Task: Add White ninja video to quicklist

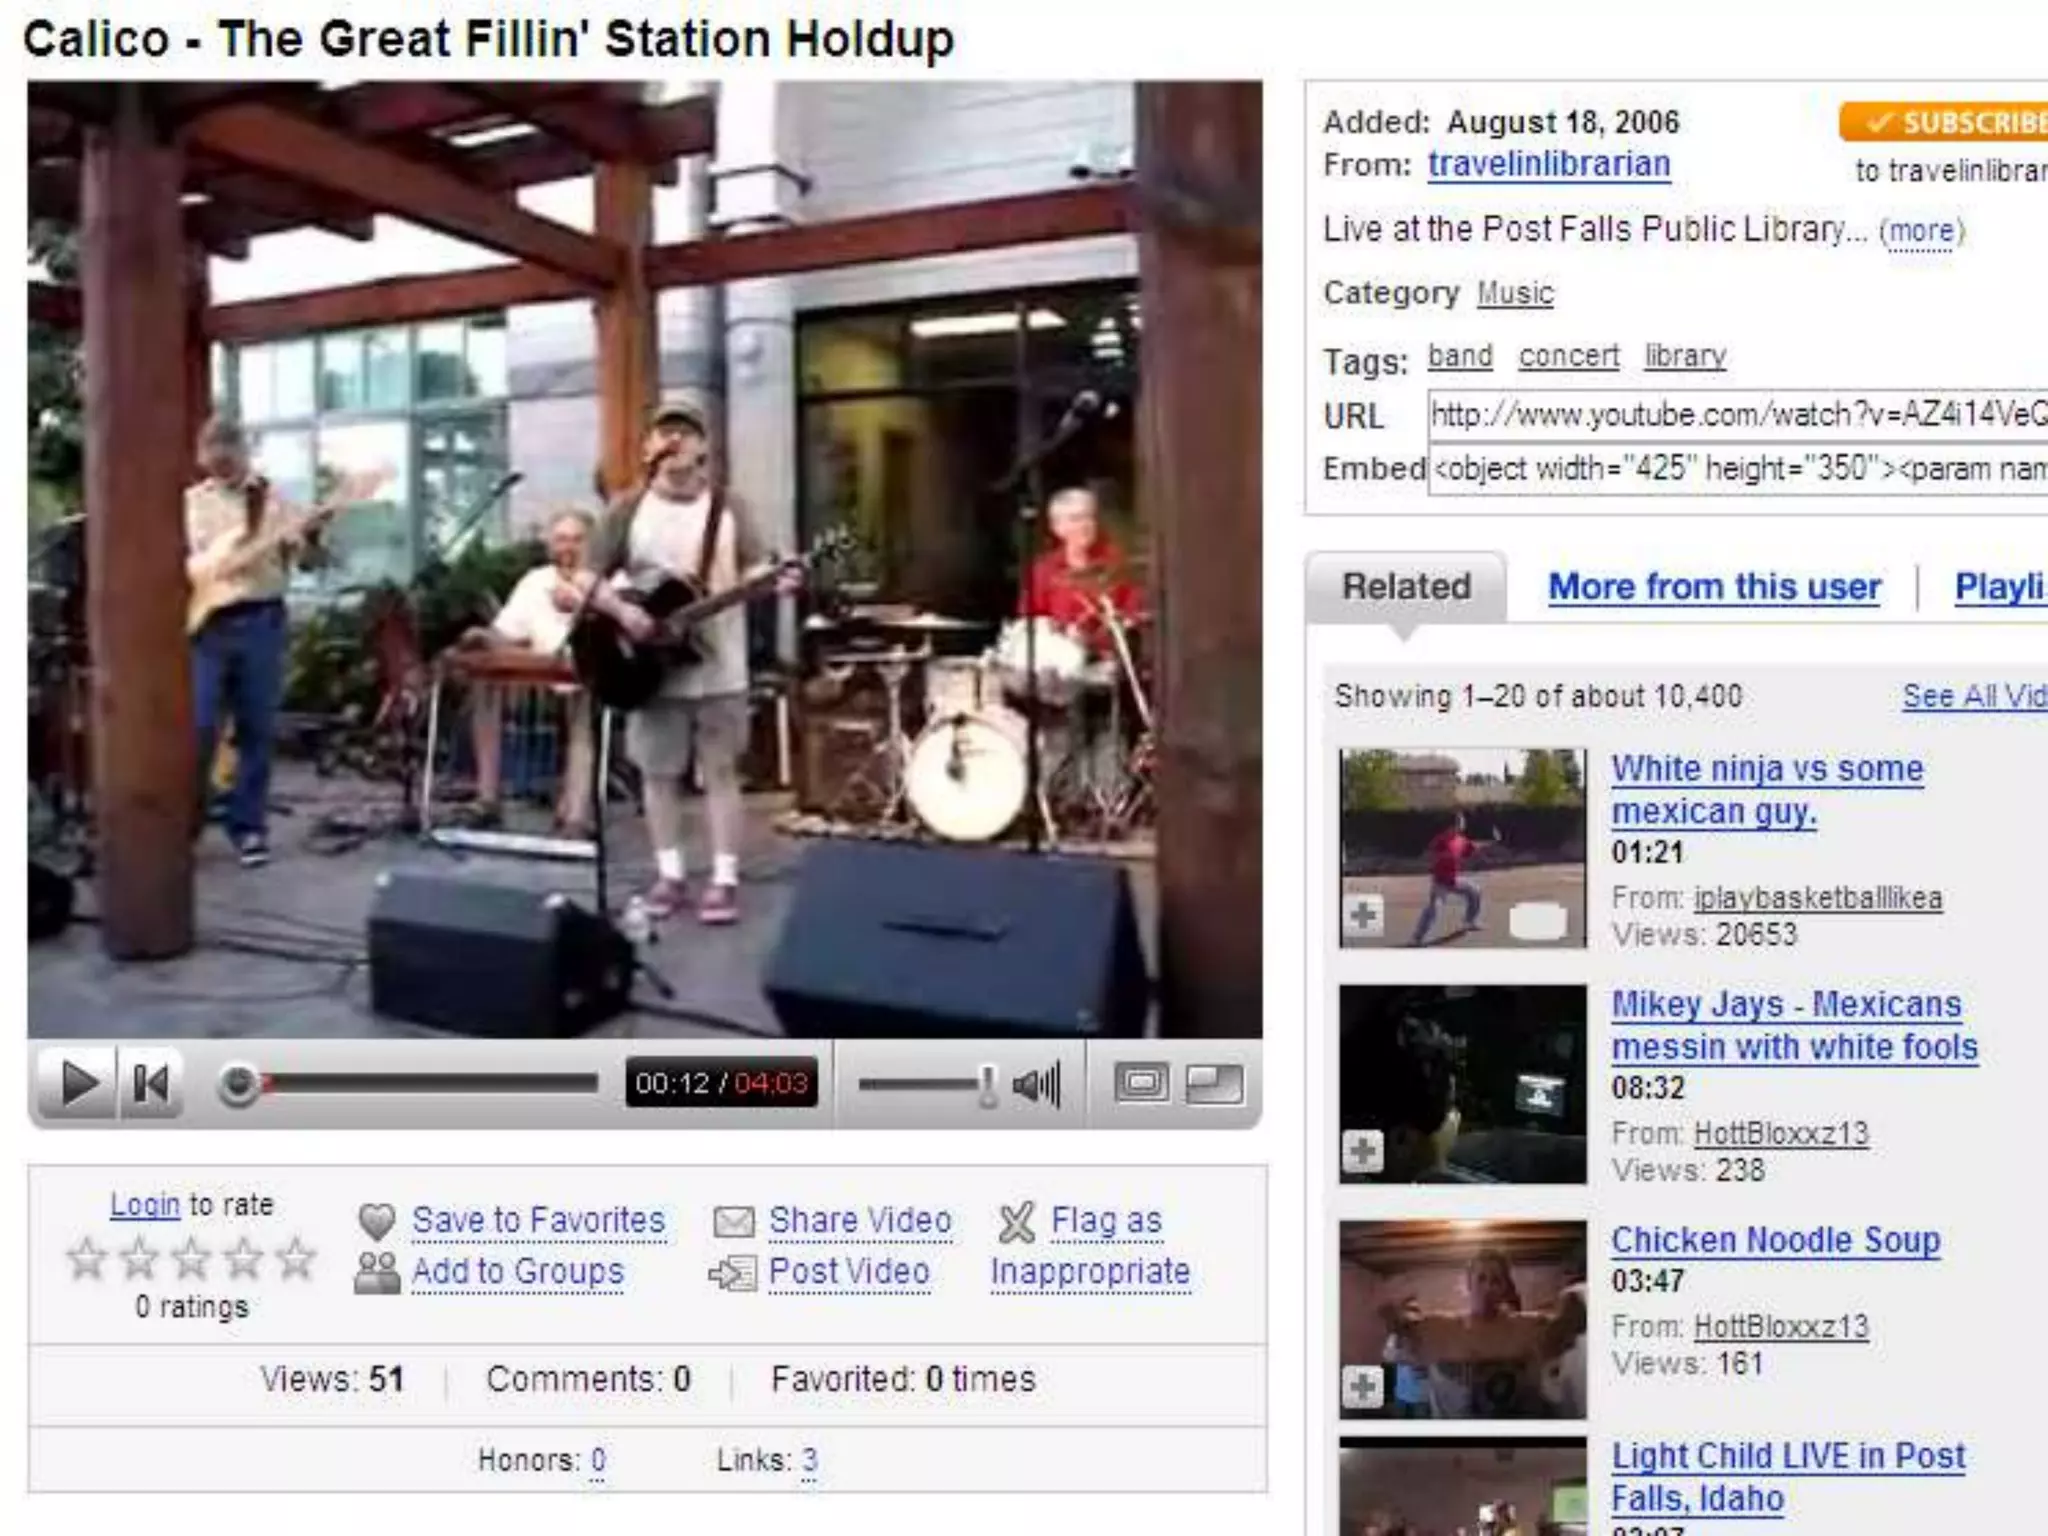Action: tap(1362, 915)
